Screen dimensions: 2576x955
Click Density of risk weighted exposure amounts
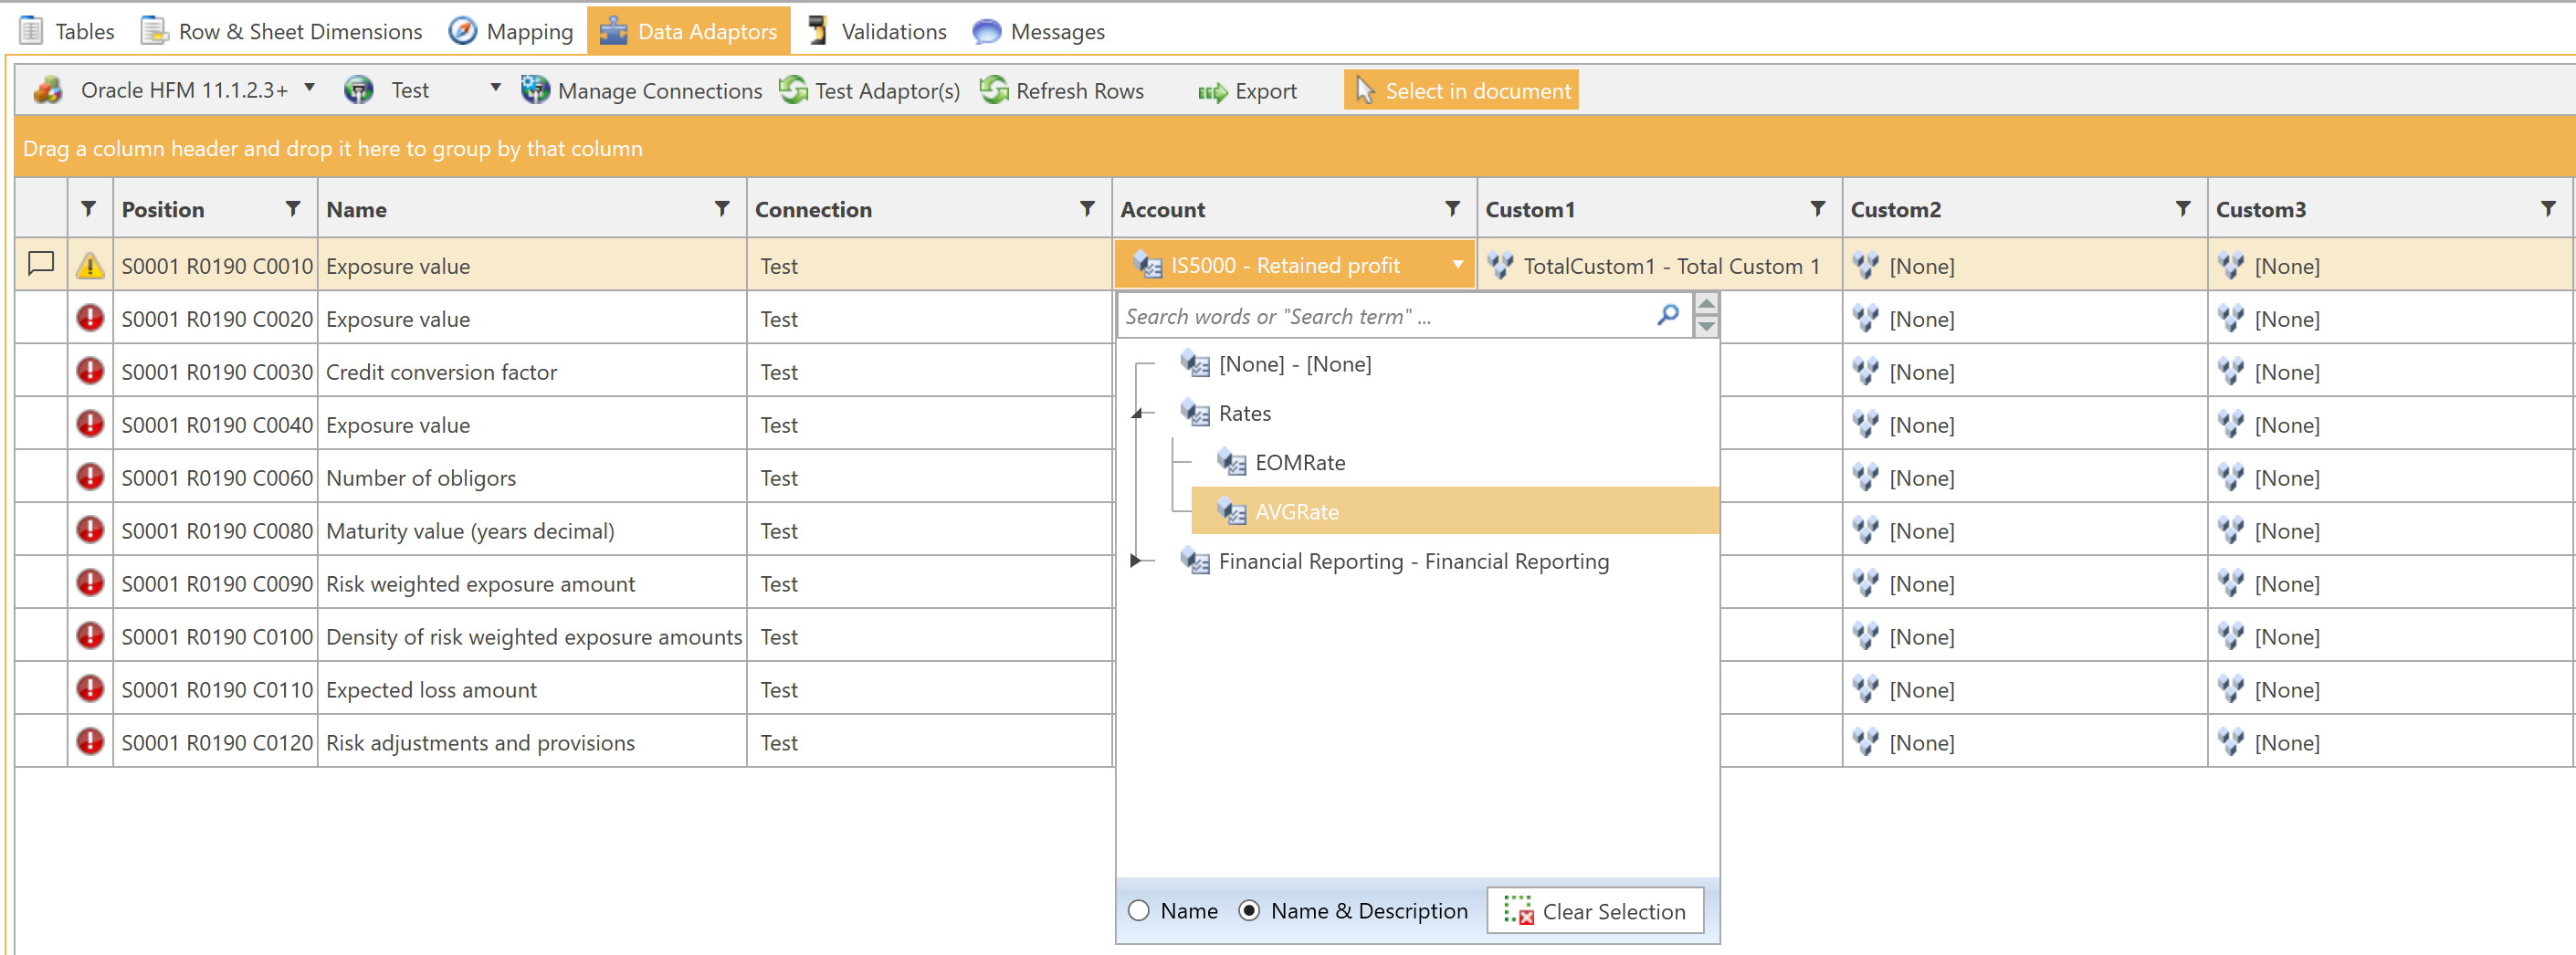click(x=534, y=637)
